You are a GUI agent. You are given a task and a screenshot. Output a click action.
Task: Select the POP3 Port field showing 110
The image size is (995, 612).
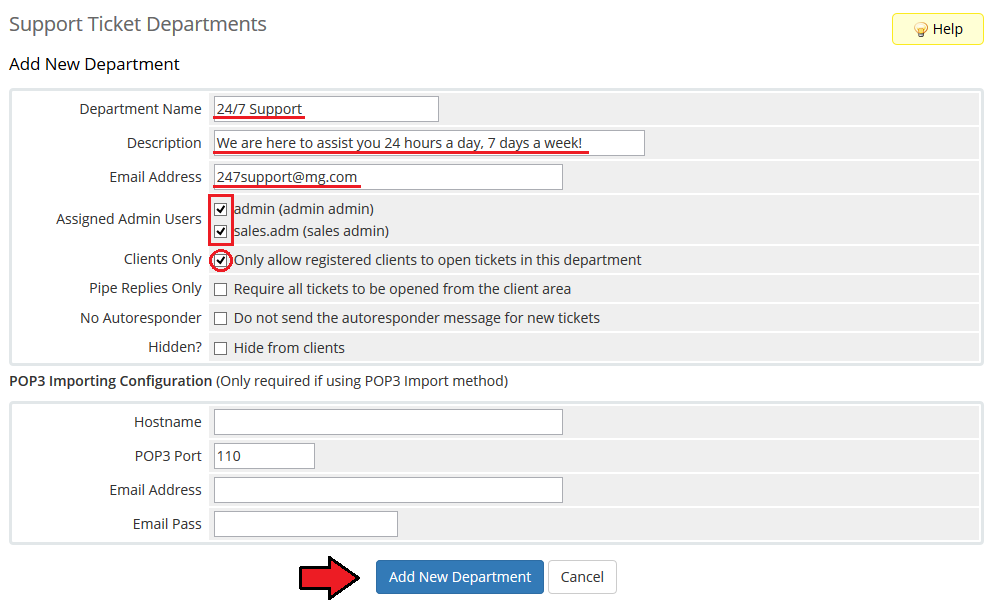pos(264,456)
